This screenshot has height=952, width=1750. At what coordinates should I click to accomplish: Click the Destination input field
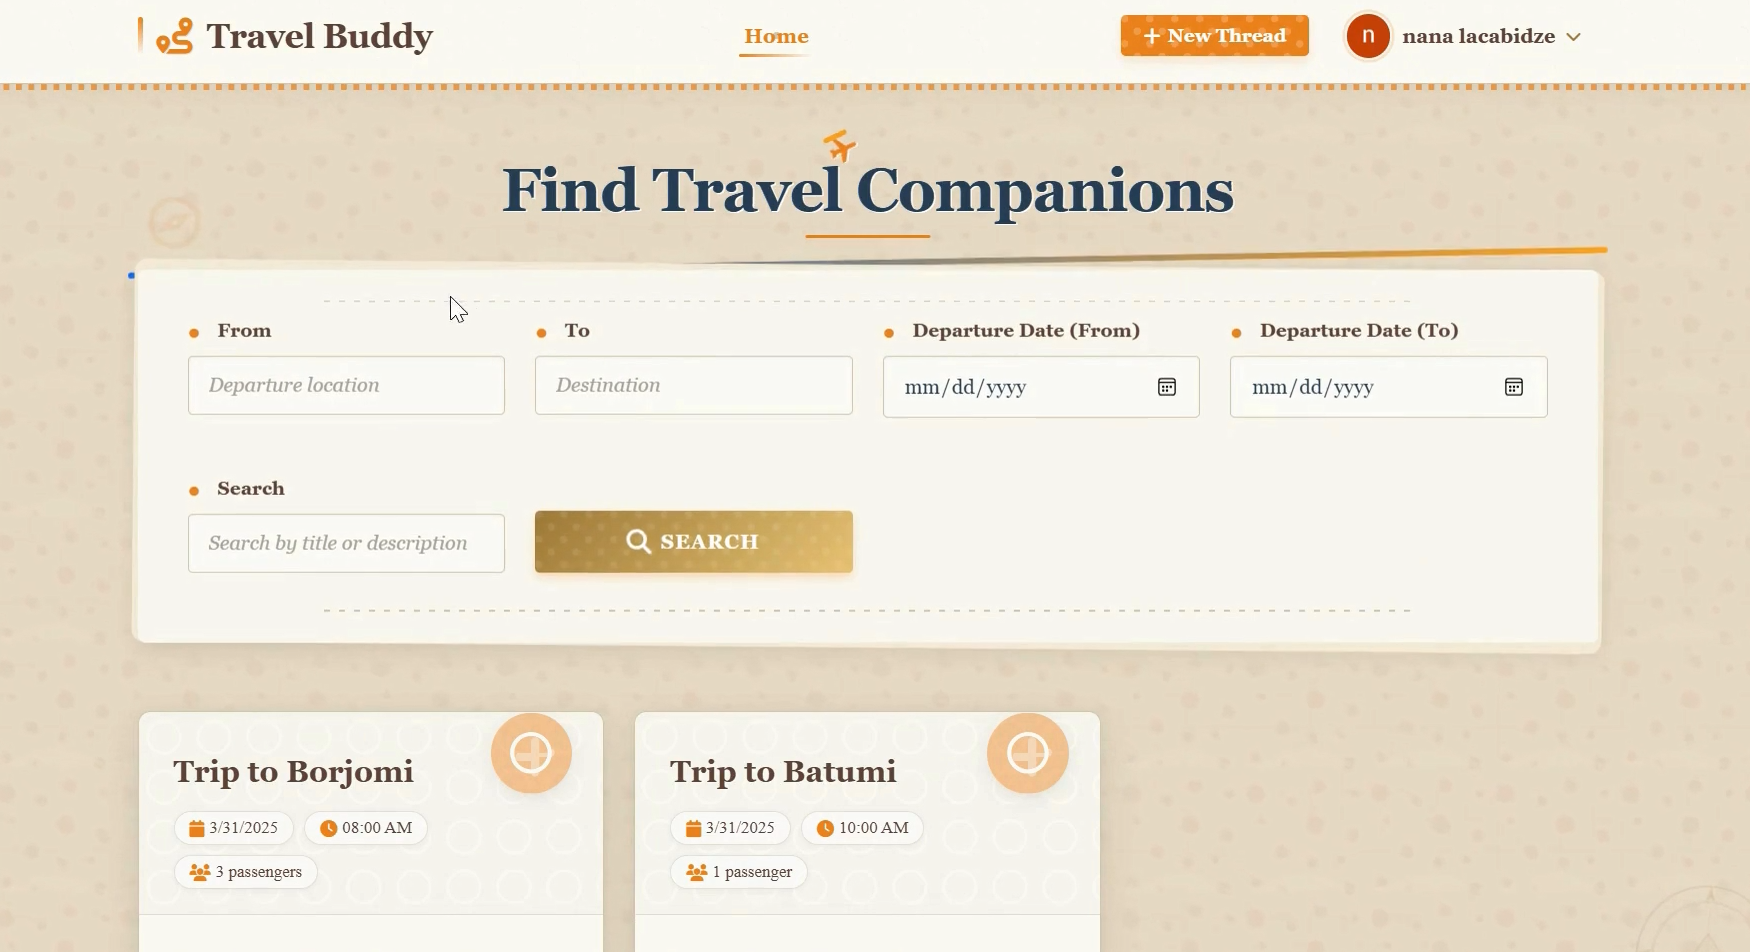(x=693, y=385)
